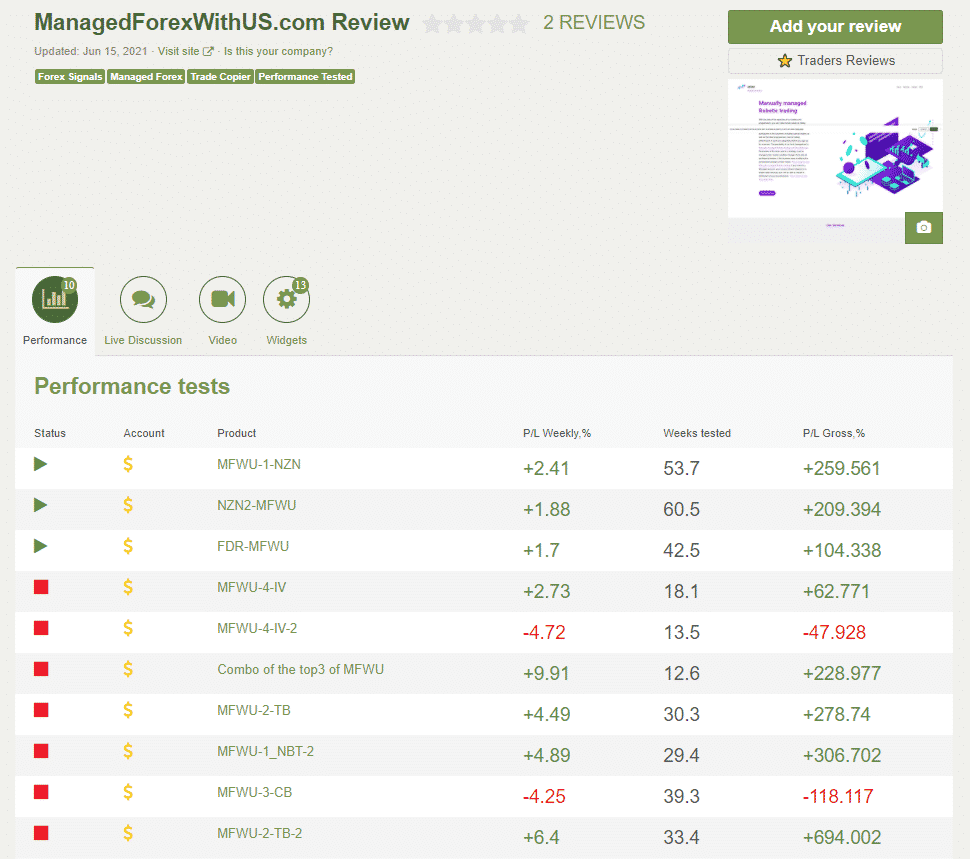Open the Widgets tab
Screen dimensions: 970x859
coord(286,311)
